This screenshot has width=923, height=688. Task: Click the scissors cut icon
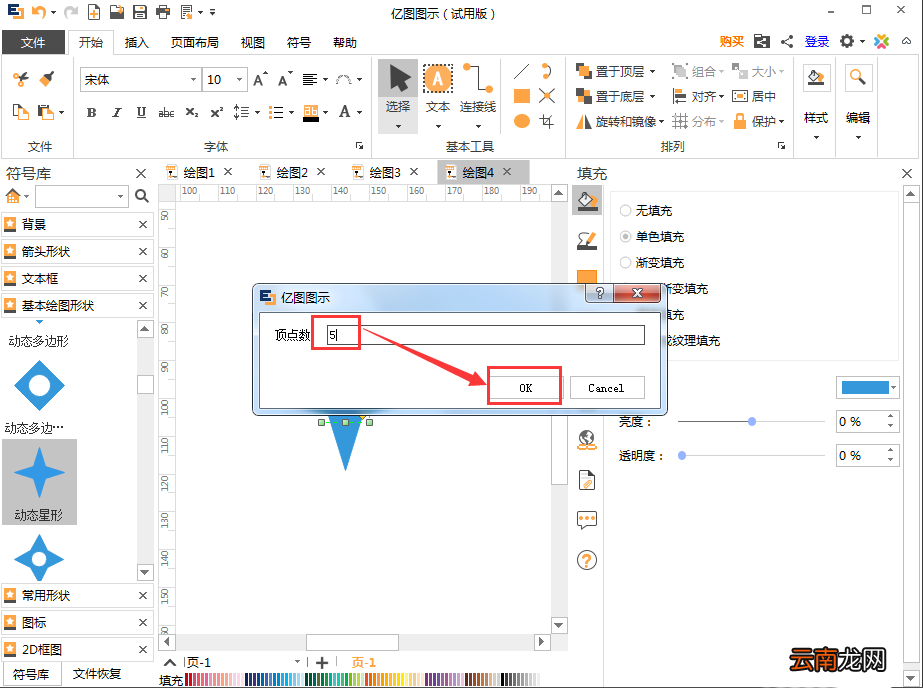coord(21,79)
